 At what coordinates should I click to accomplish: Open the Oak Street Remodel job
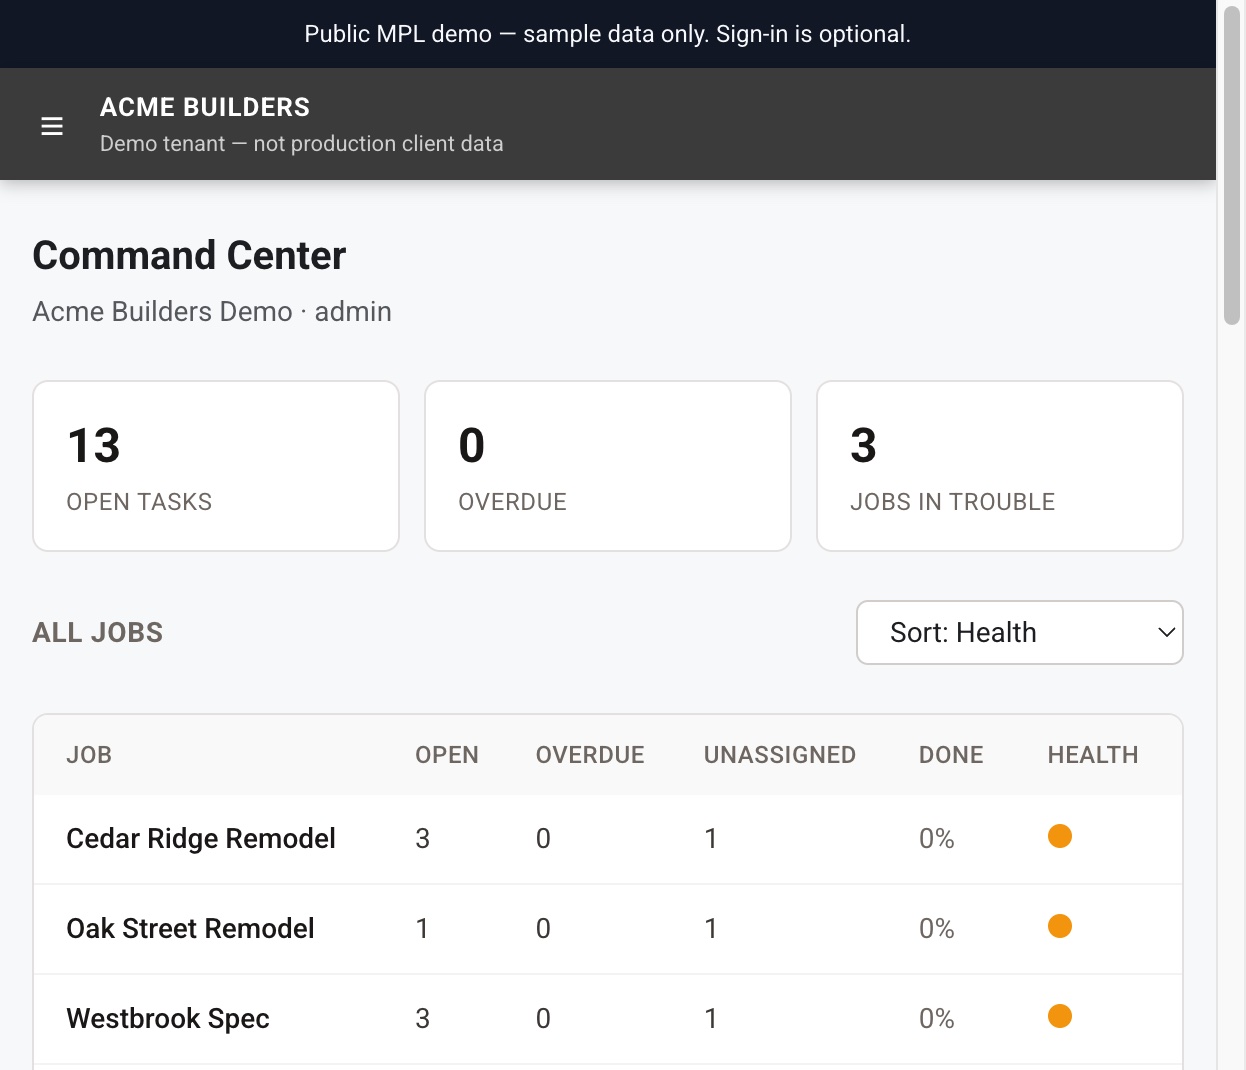point(190,928)
